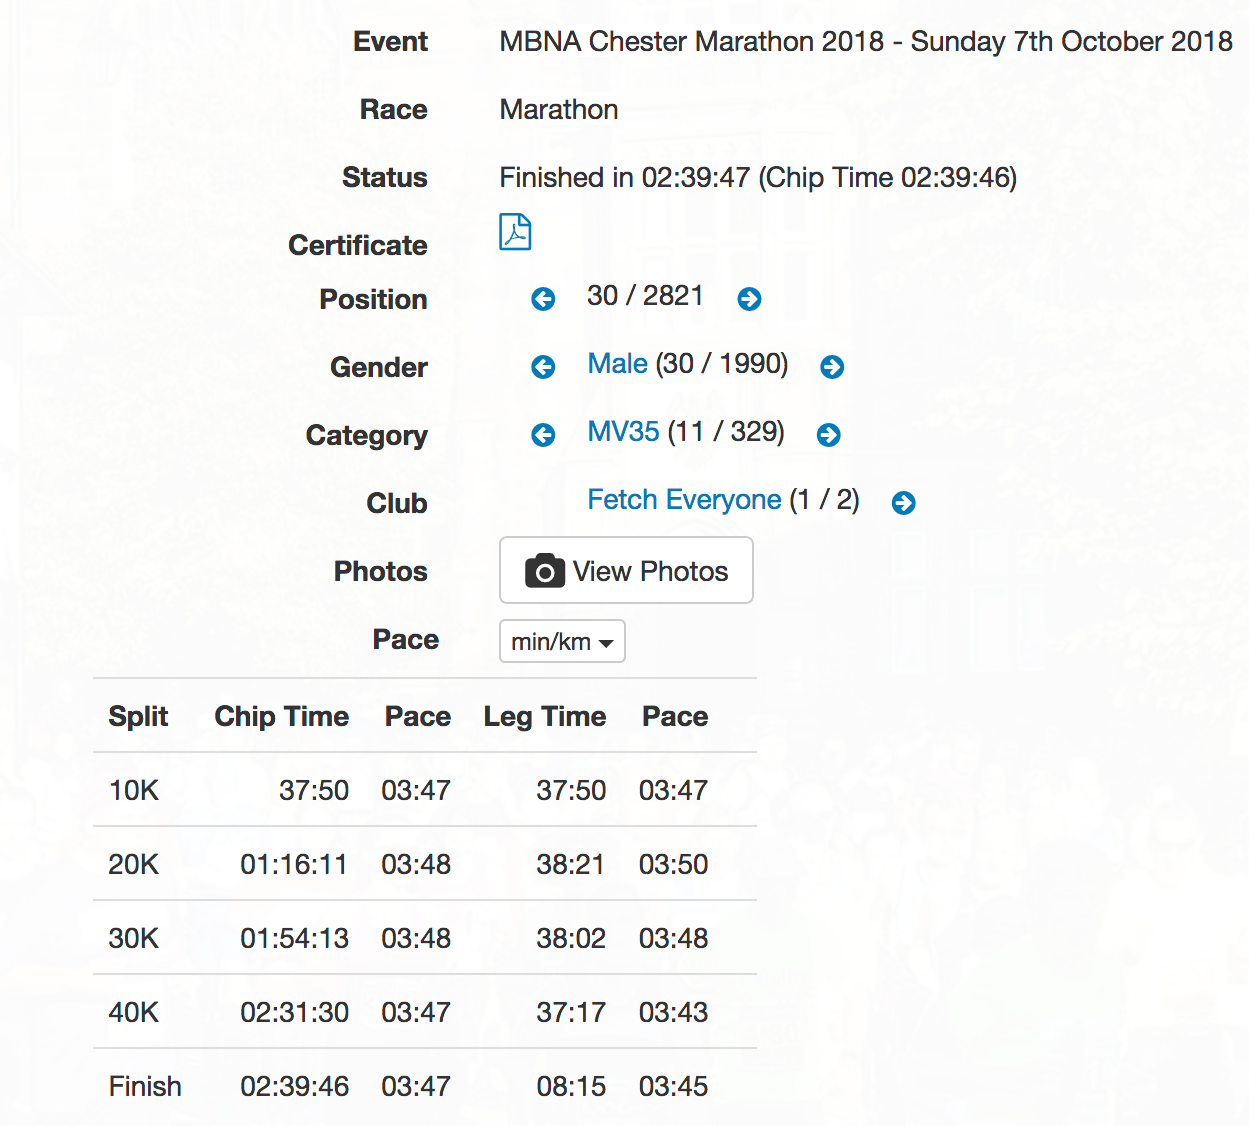Image resolution: width=1249 pixels, height=1126 pixels.
Task: Go to next Fetch Everyone club runner
Action: 904,503
